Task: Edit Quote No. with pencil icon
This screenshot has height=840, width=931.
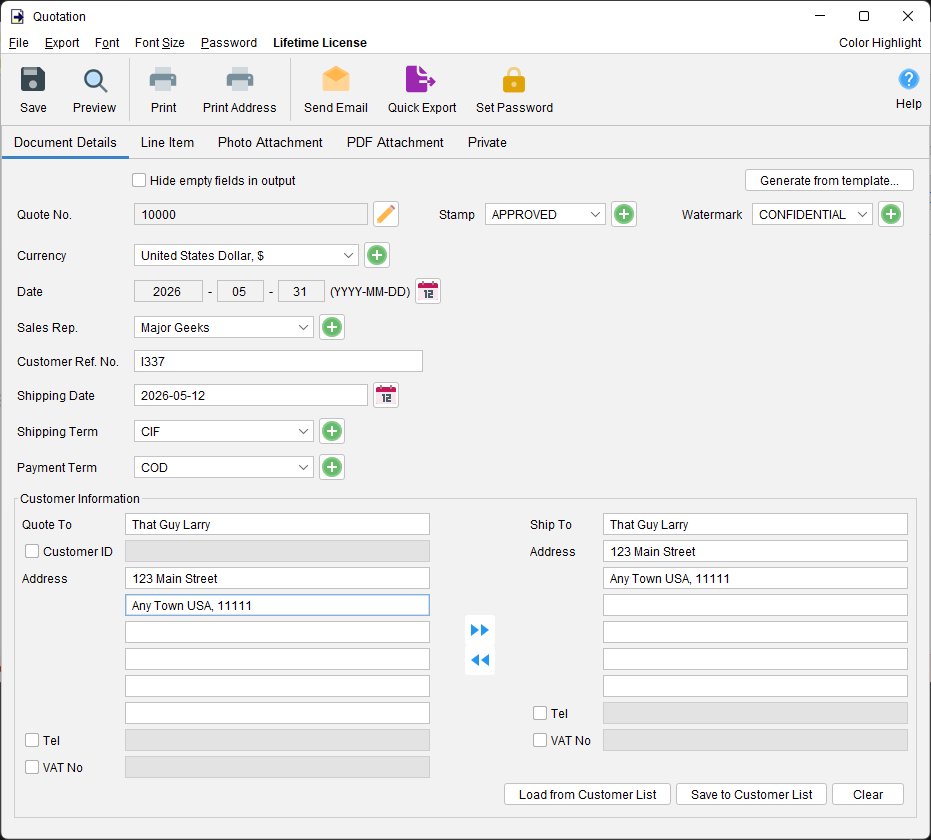Action: [x=386, y=214]
